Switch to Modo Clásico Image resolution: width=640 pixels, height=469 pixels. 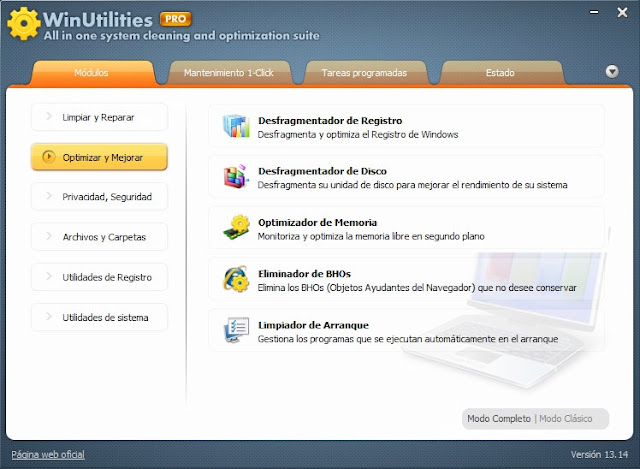[566, 419]
